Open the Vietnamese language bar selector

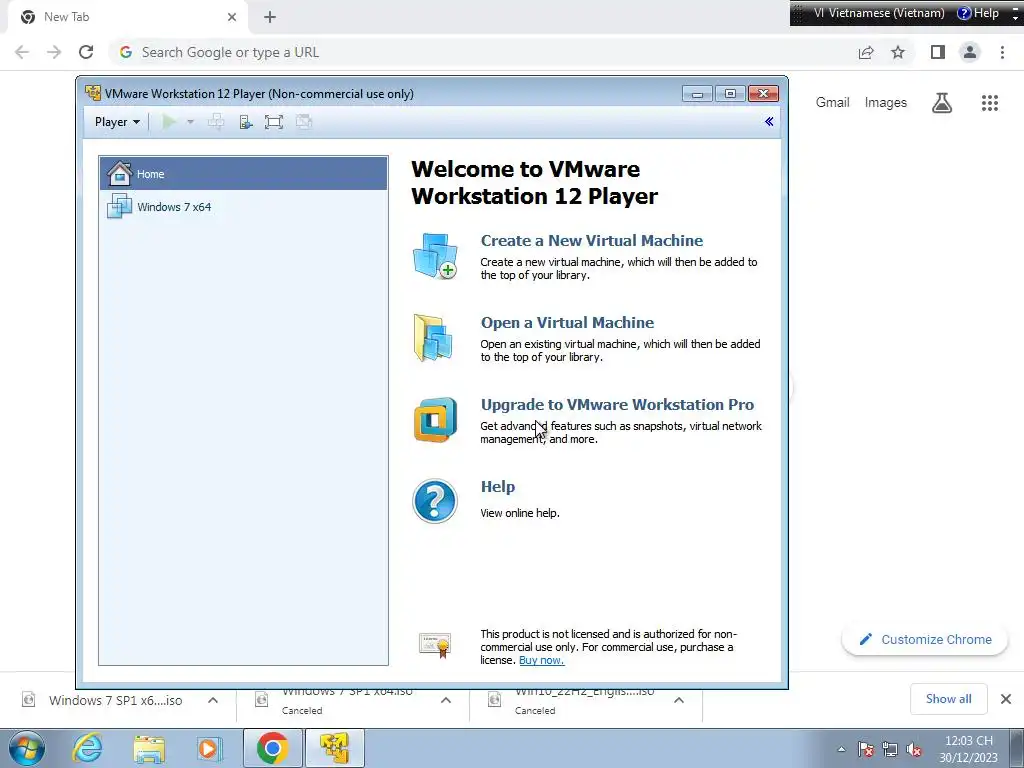(x=879, y=13)
